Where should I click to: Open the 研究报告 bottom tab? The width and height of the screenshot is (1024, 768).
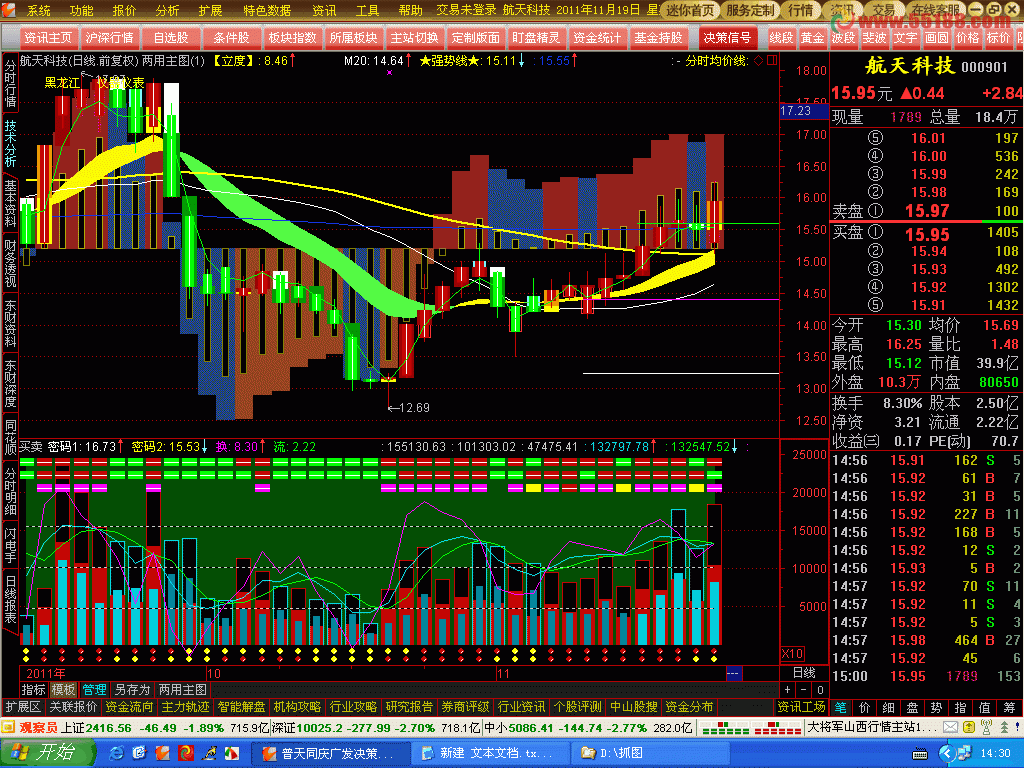[x=409, y=707]
